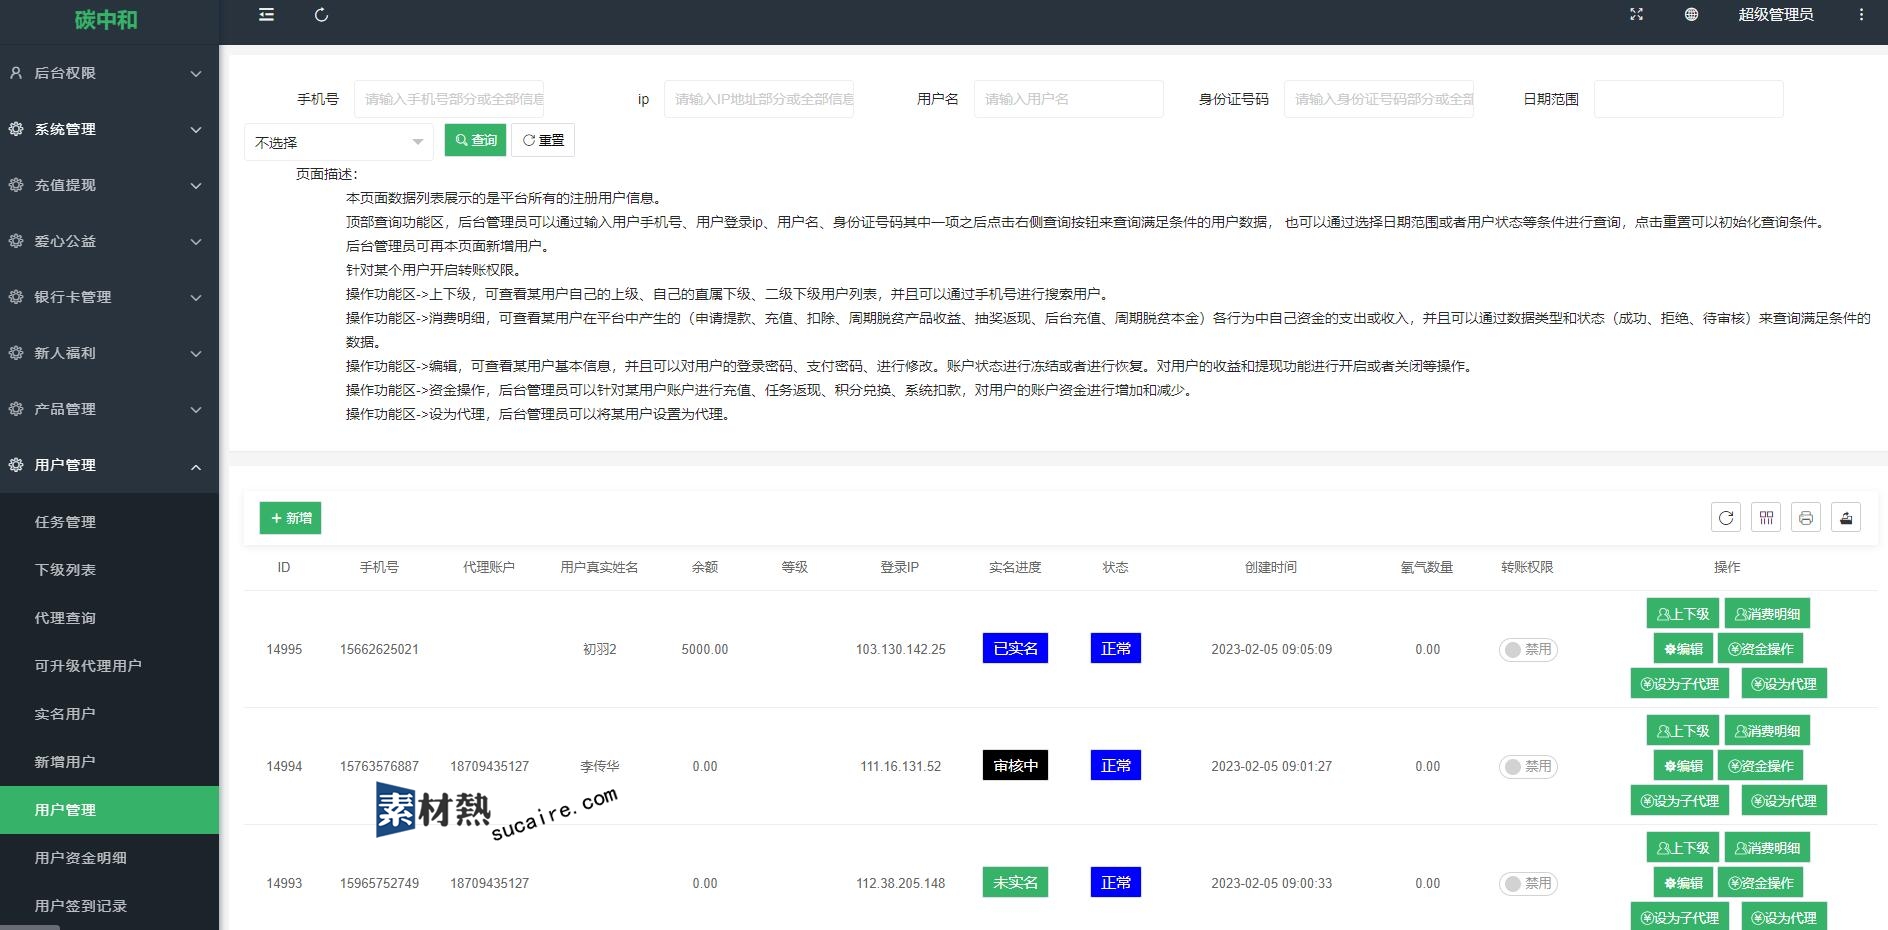Open 代理查询 in the sidebar
1888x930 pixels.
click(109, 618)
